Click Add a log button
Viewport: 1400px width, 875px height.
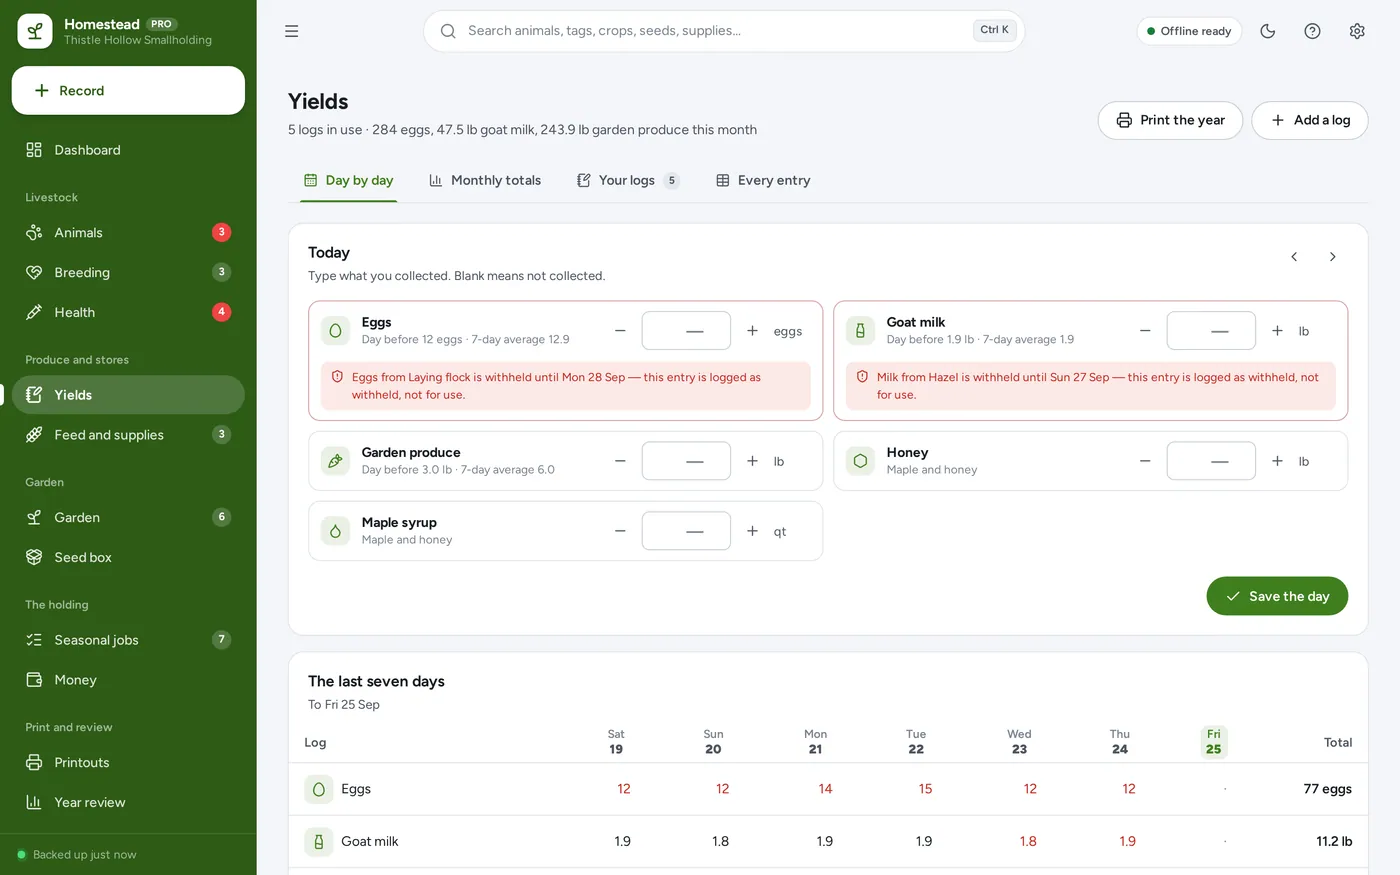click(x=1310, y=120)
